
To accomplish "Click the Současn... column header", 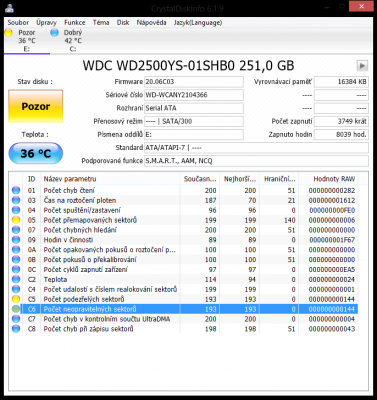I will click(x=200, y=179).
